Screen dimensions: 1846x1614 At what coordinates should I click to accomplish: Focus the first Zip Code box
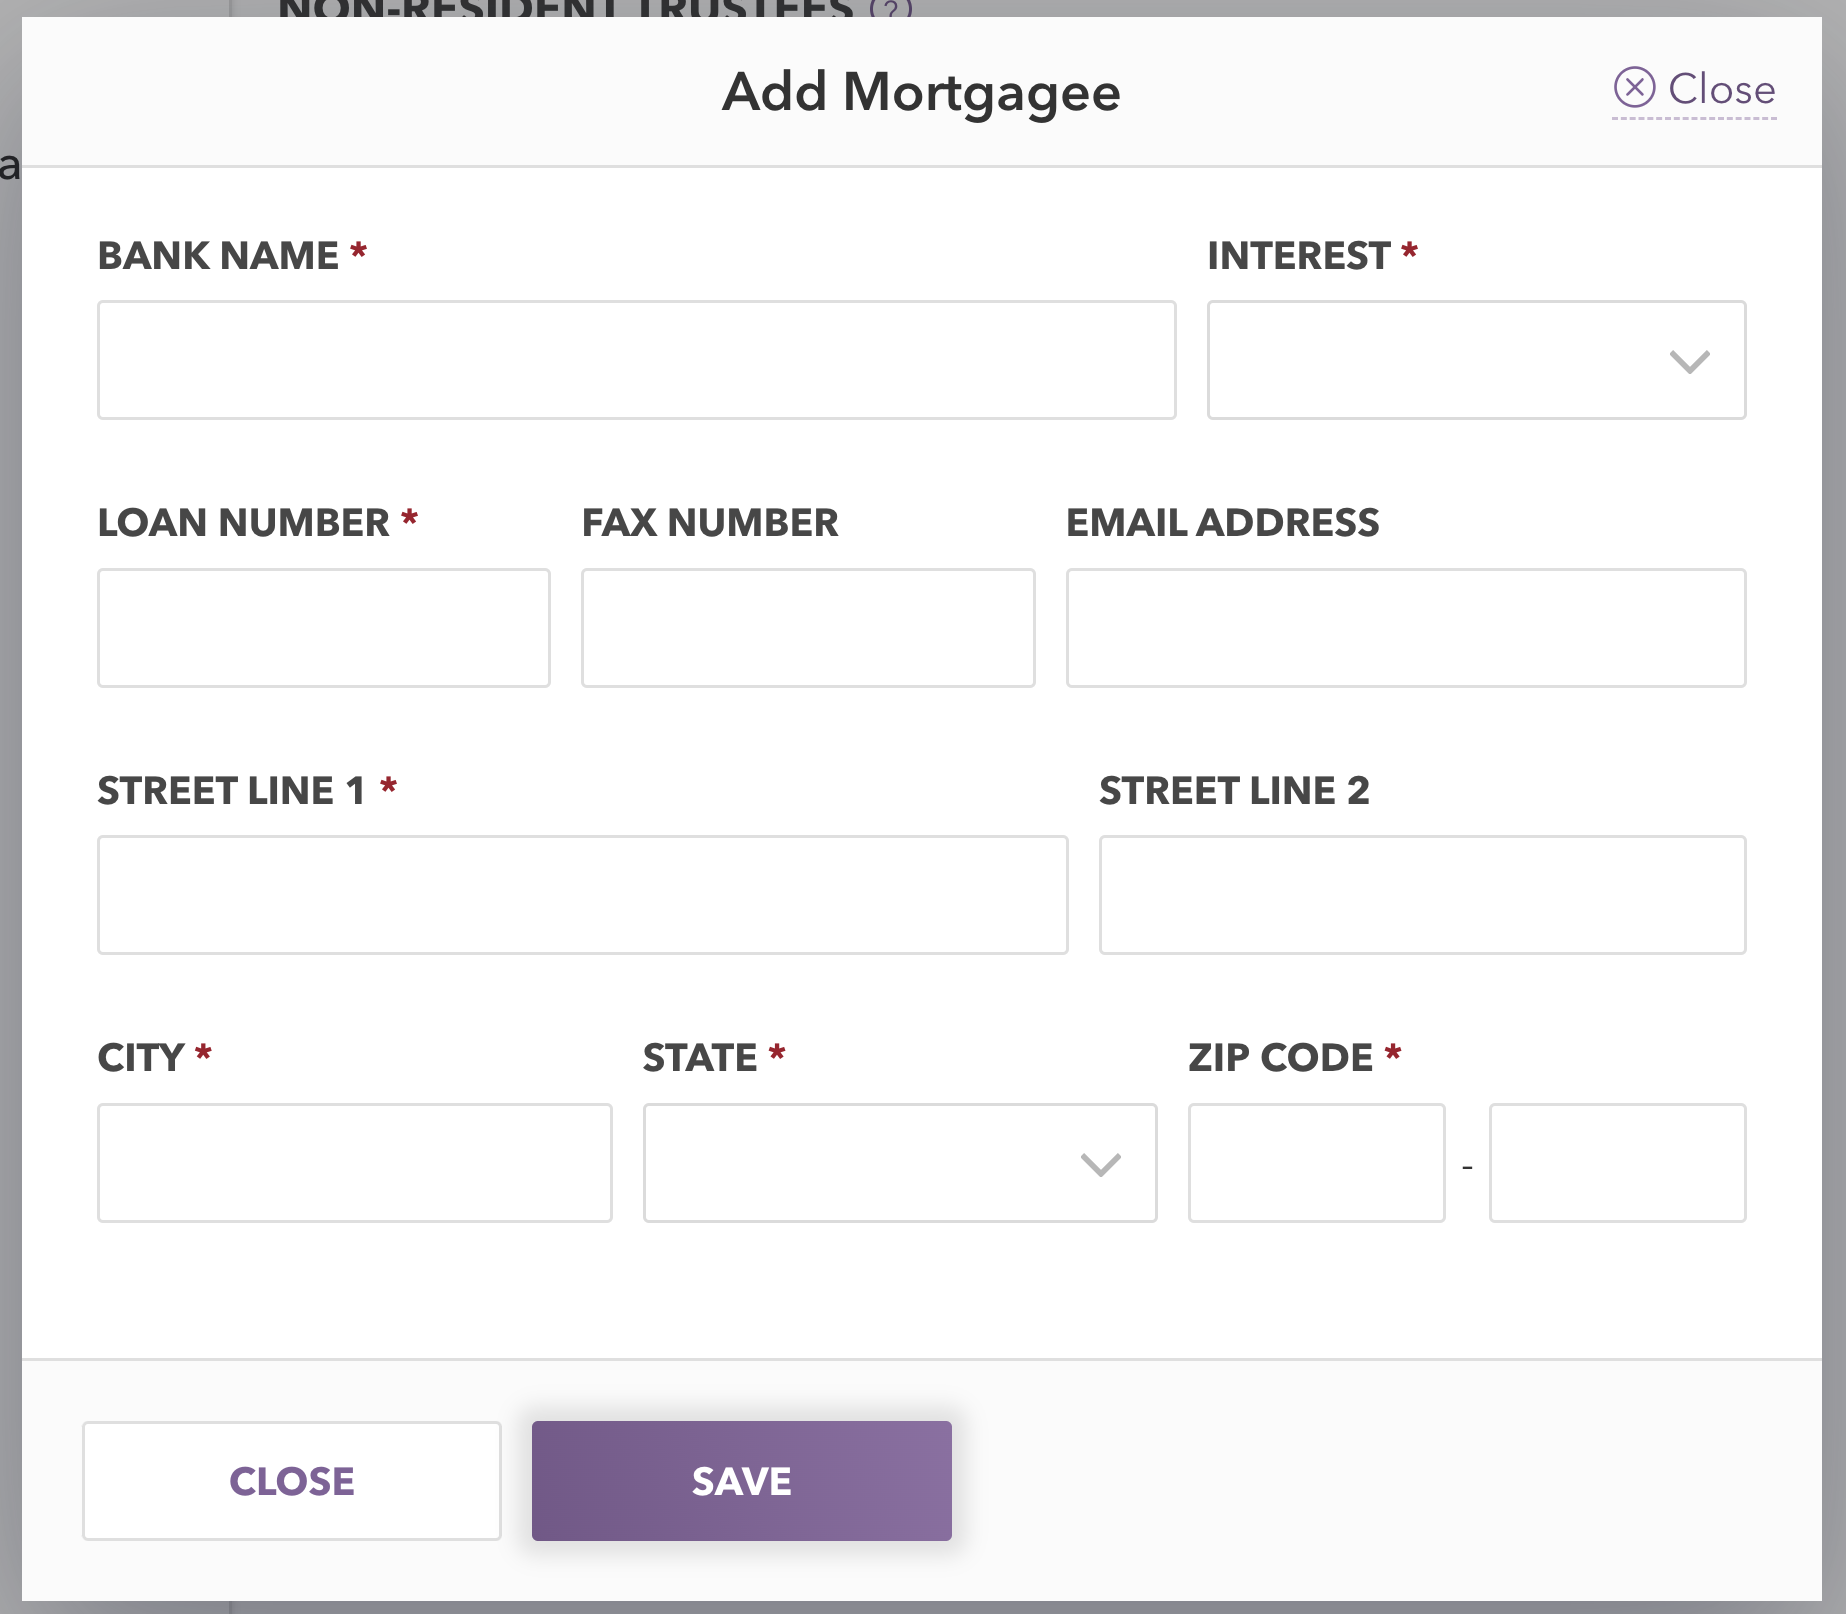coord(1316,1163)
